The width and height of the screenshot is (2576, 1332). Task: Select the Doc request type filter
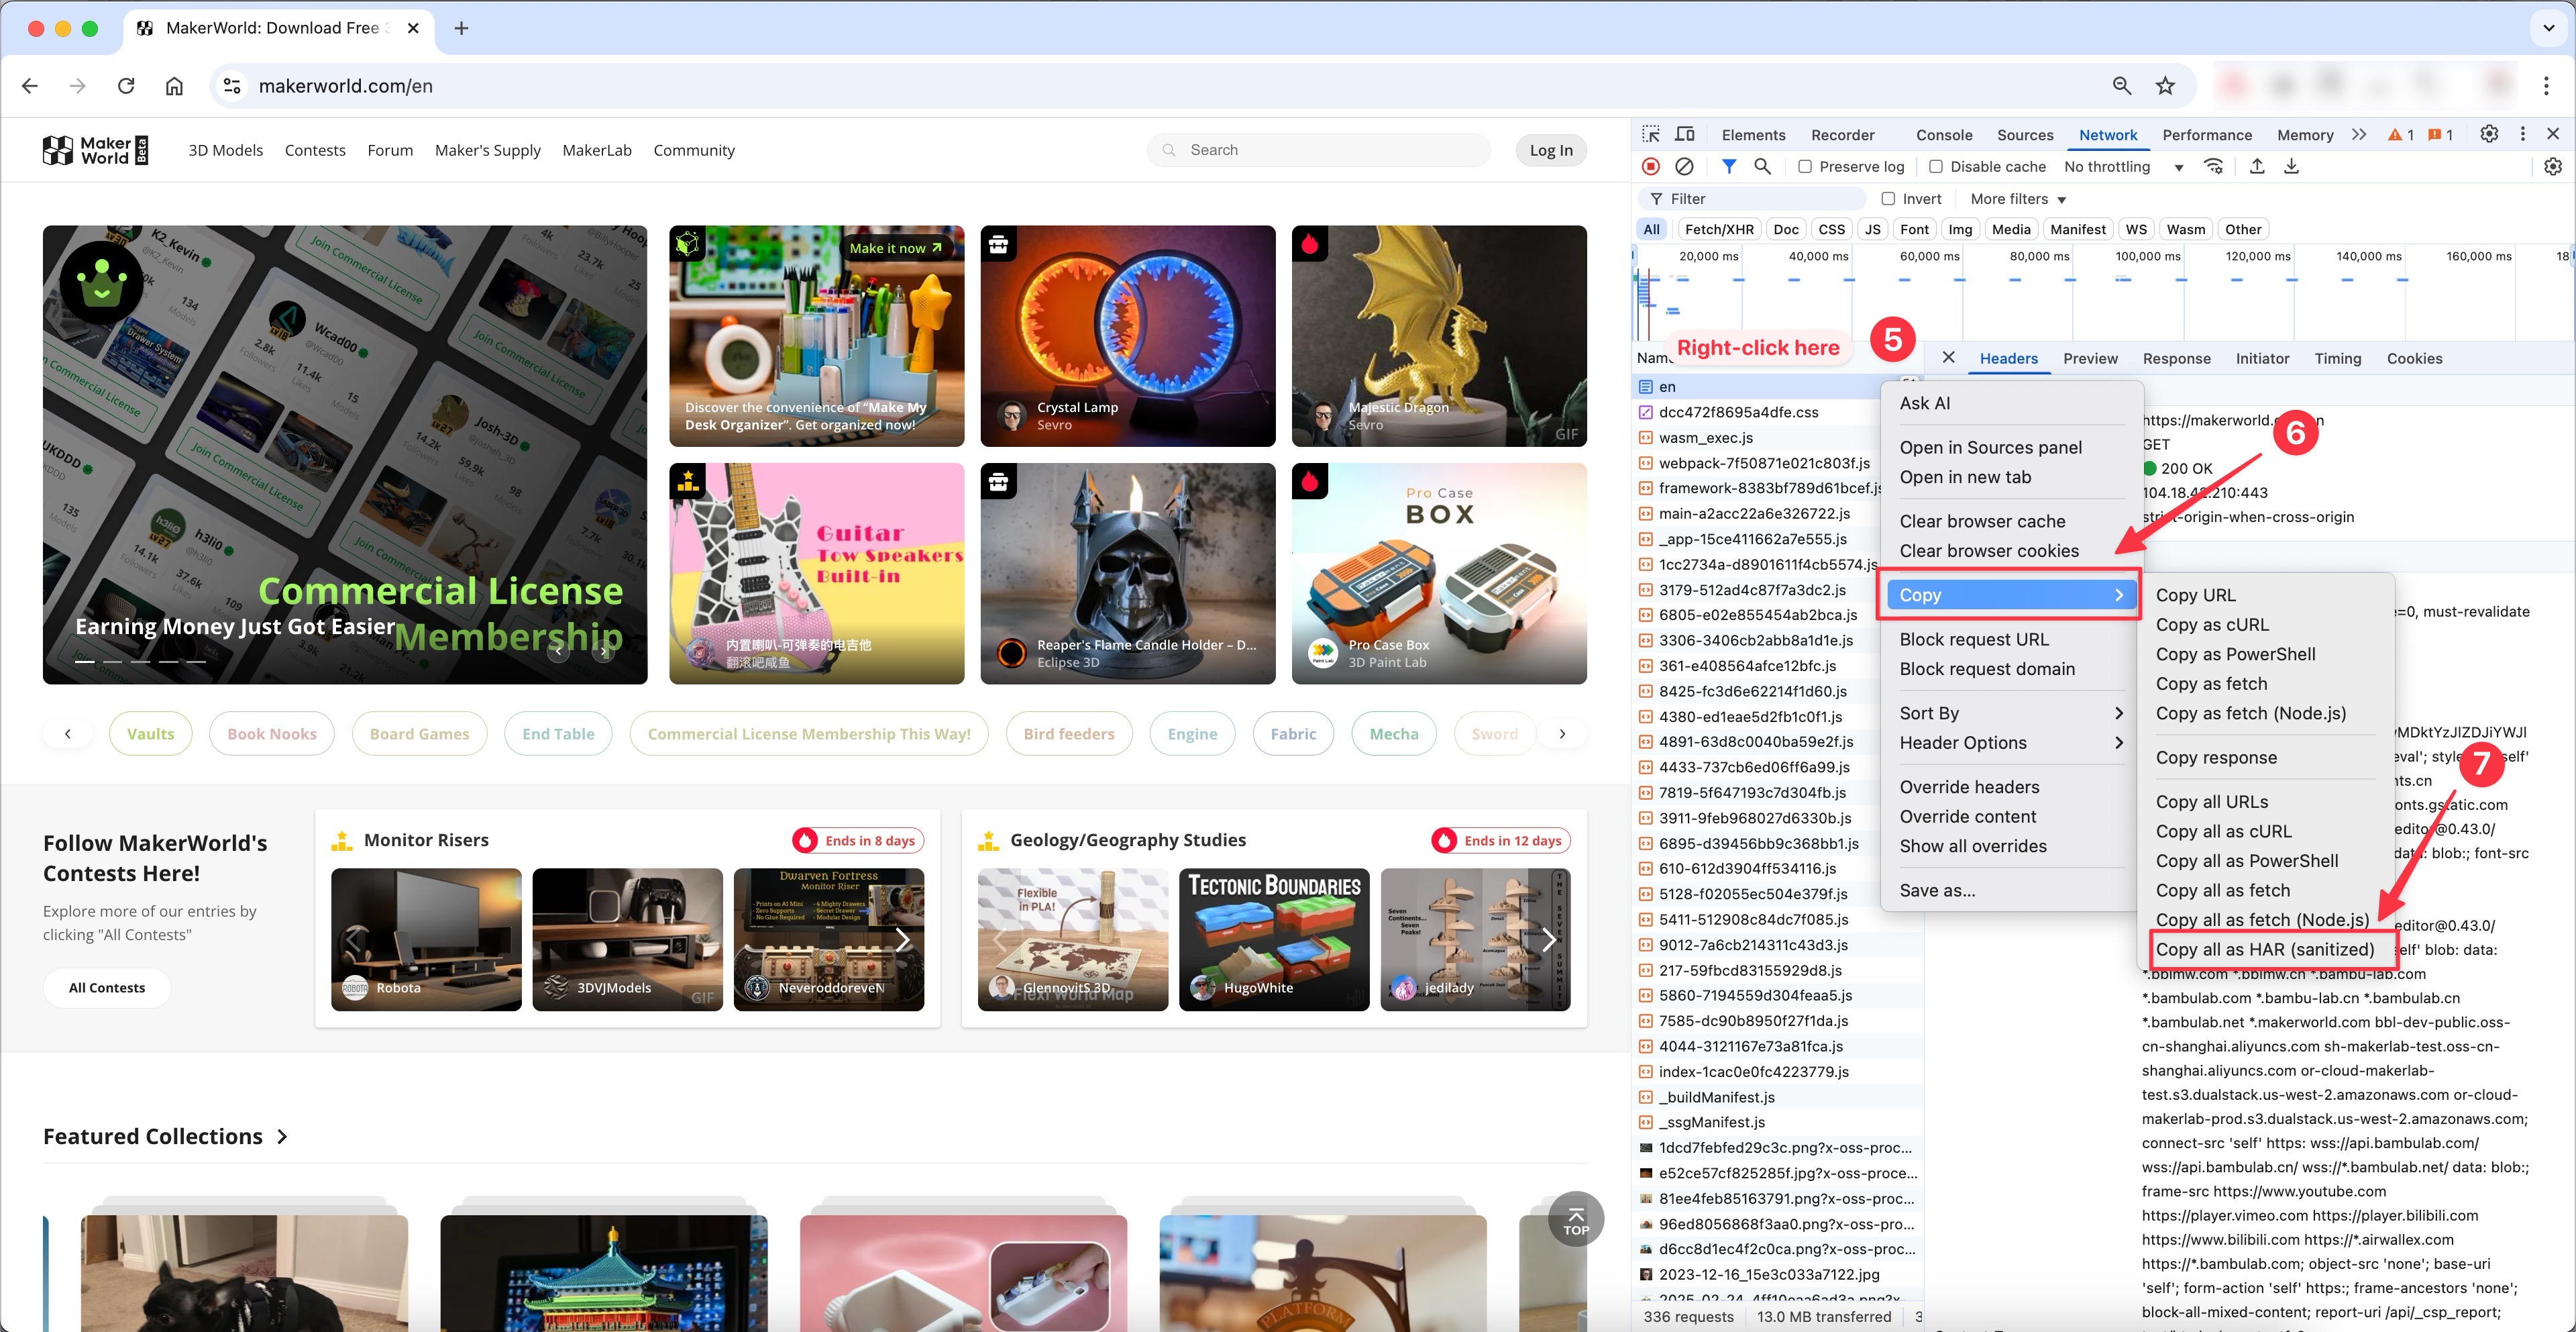(x=1786, y=229)
